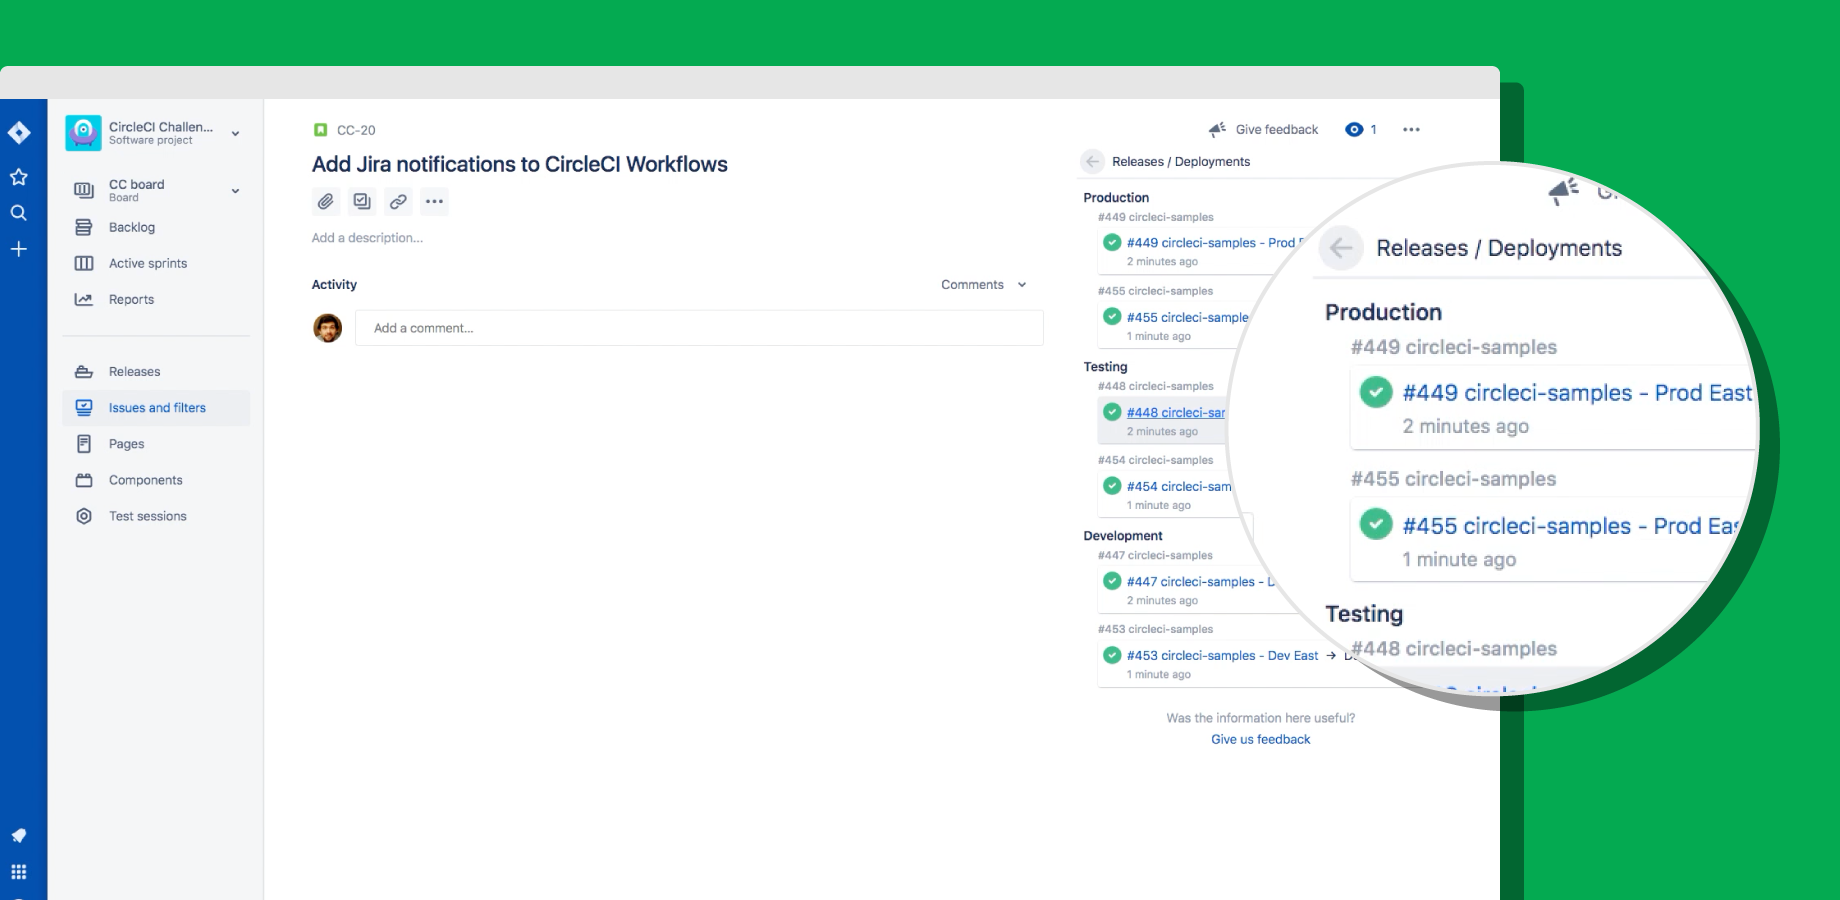Expand the CircleCI Challenge project dropdown
Screen dimensions: 1840x900
pos(235,133)
